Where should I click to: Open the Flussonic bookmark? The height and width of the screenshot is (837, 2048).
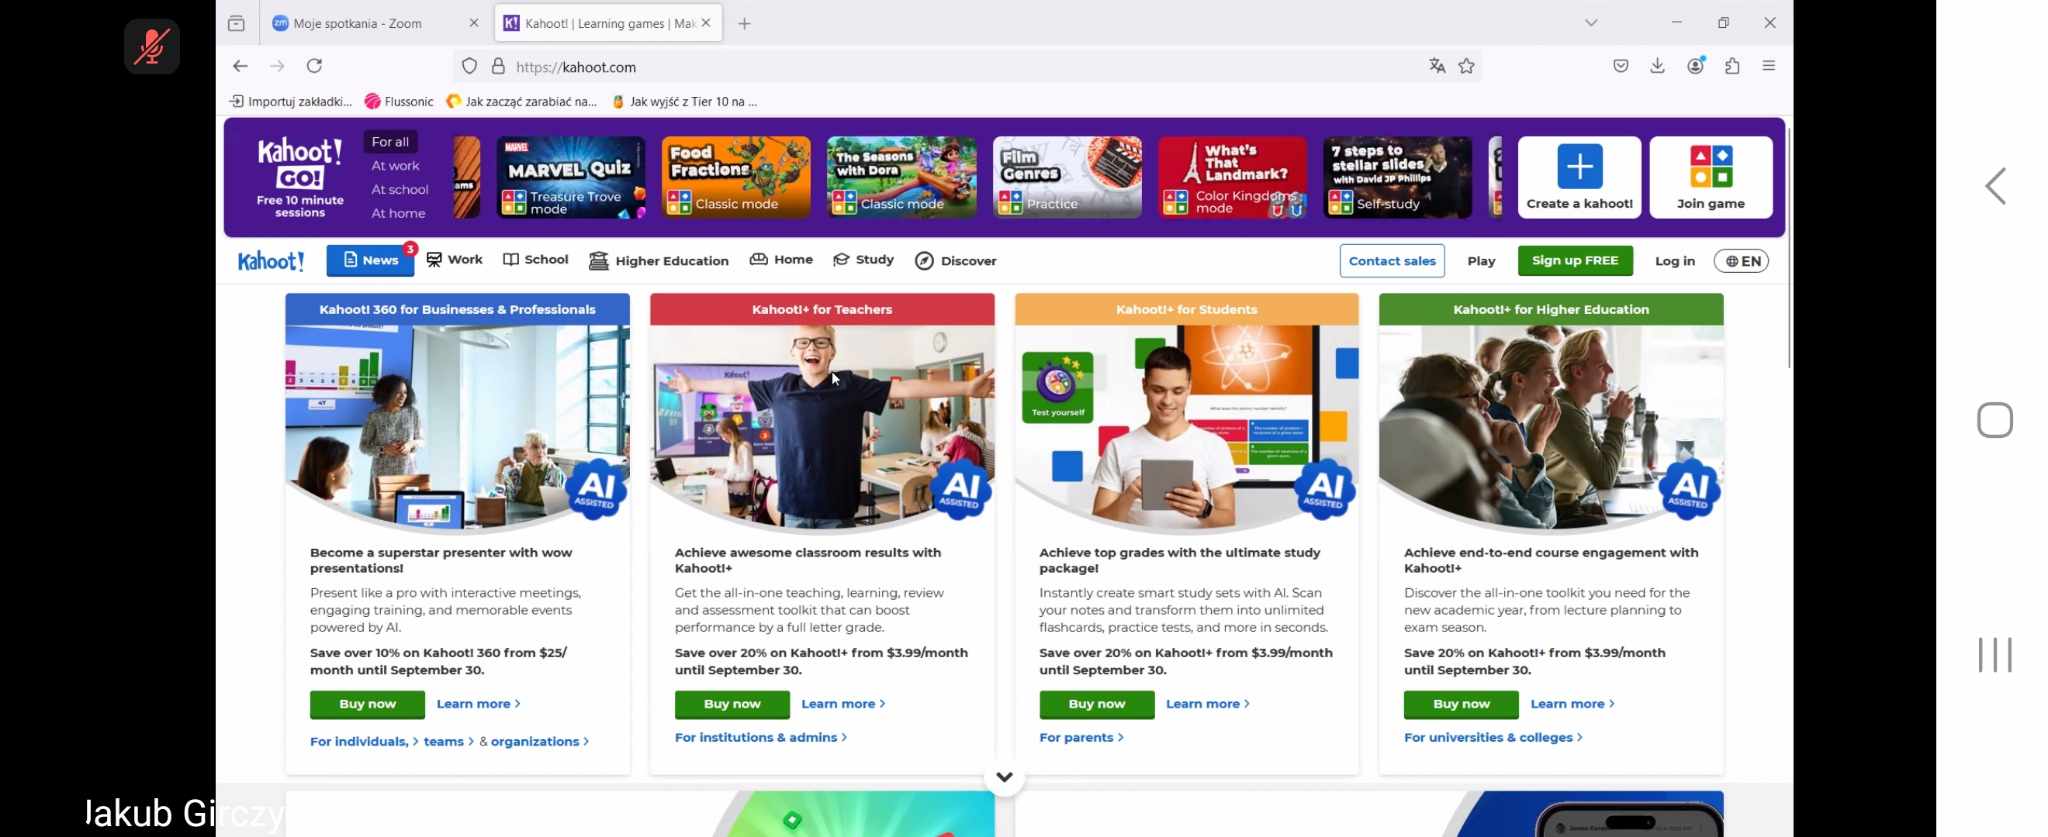(399, 101)
